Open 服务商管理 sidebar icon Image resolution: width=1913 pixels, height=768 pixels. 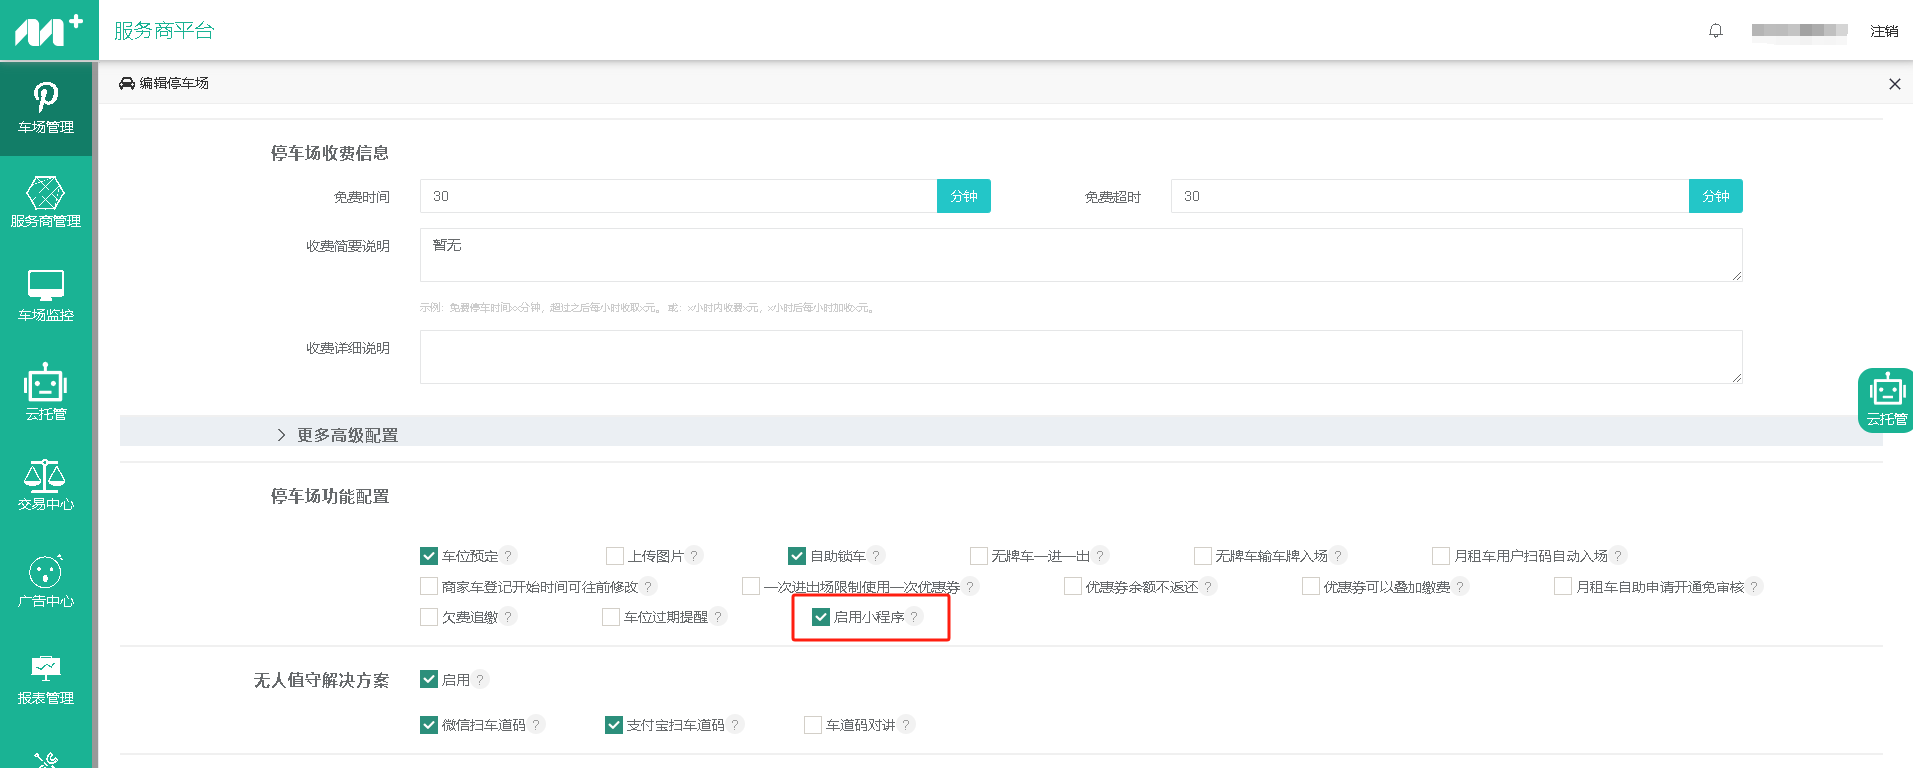pyautogui.click(x=46, y=202)
